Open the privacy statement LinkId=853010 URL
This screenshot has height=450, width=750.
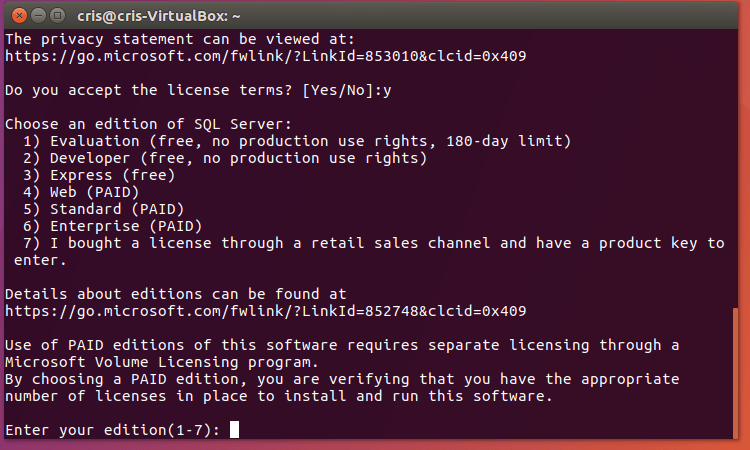click(x=265, y=55)
